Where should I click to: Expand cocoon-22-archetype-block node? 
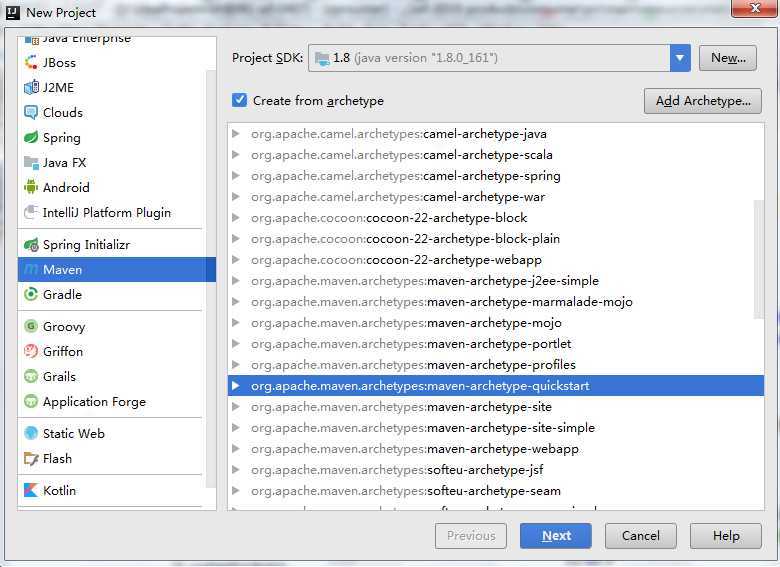pyautogui.click(x=236, y=218)
